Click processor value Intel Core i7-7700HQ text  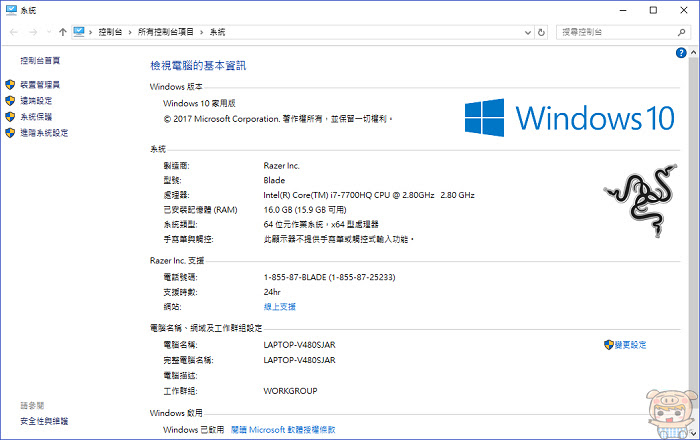click(369, 195)
